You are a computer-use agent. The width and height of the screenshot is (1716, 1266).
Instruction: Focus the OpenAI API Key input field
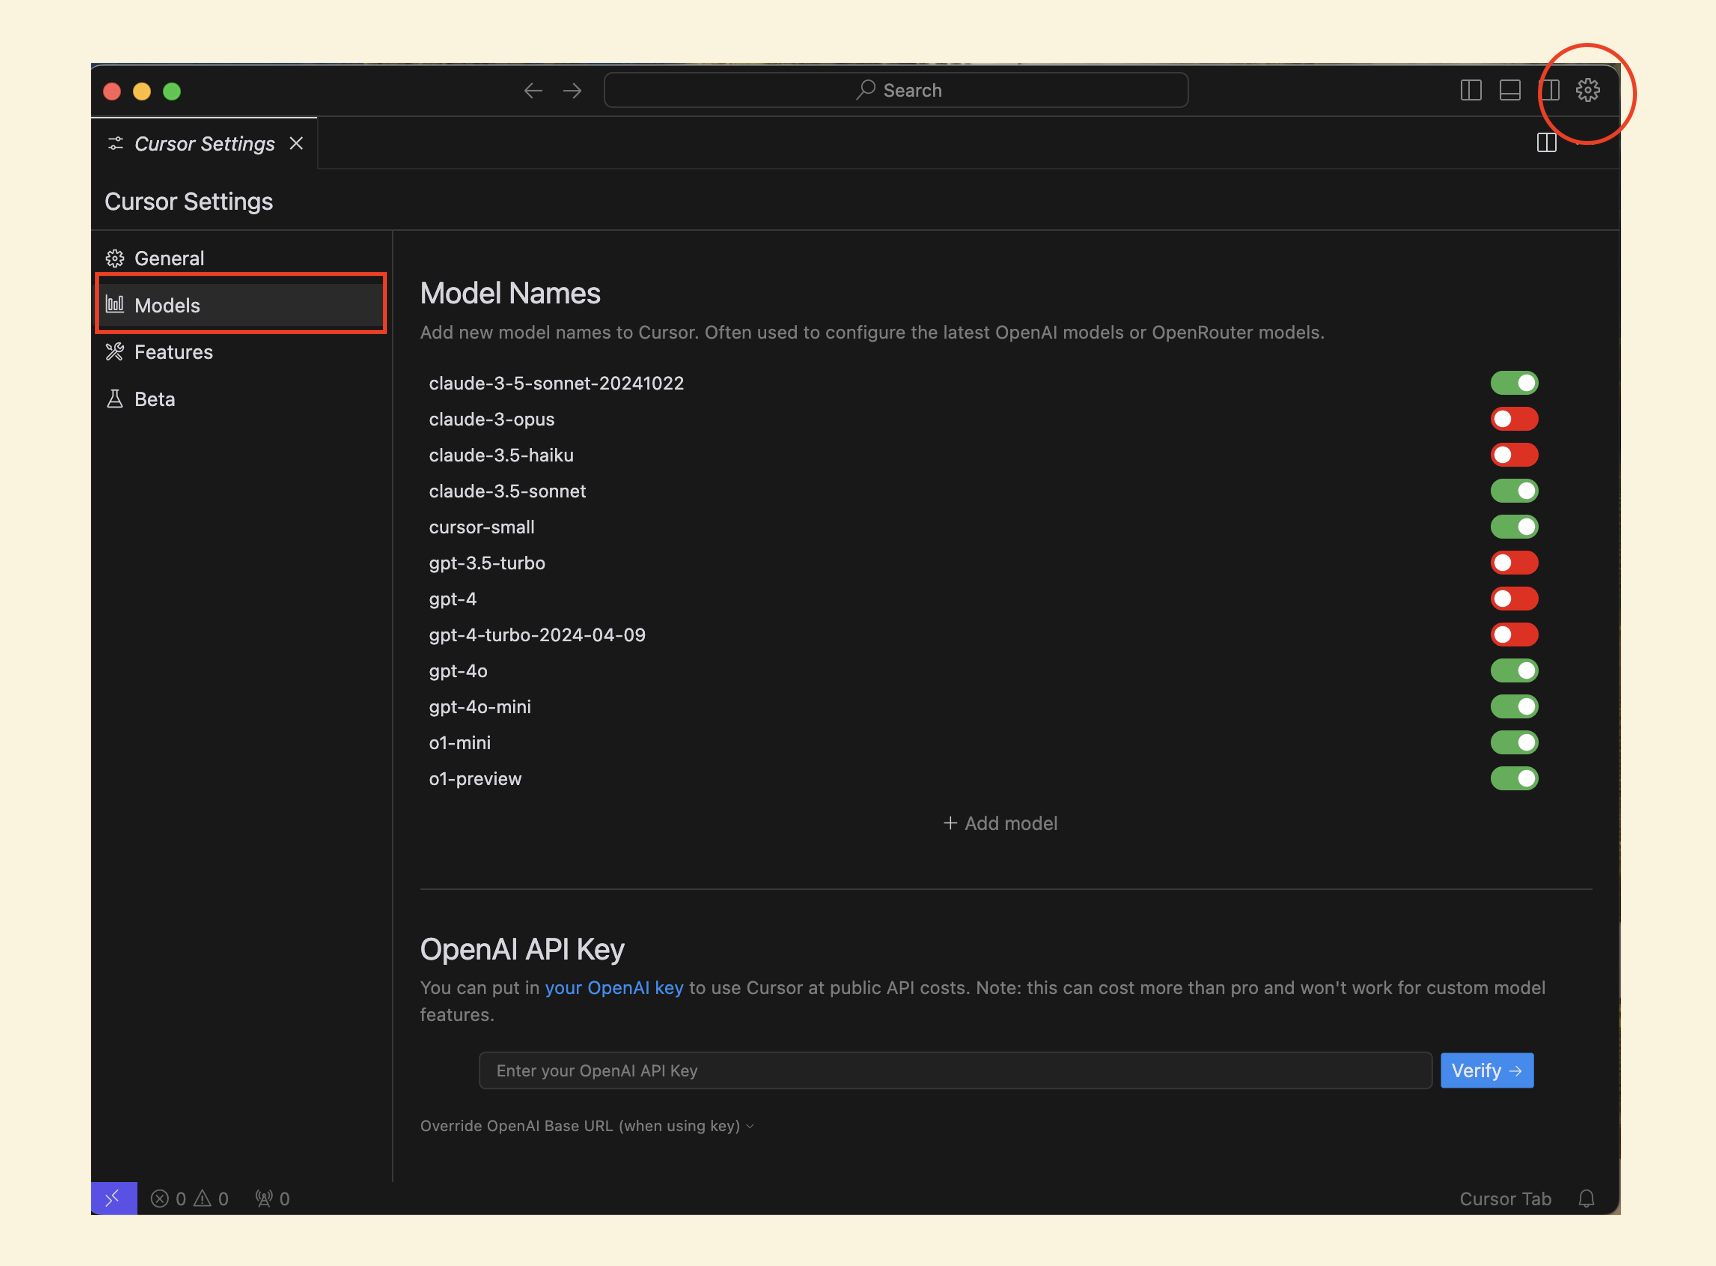(955, 1070)
